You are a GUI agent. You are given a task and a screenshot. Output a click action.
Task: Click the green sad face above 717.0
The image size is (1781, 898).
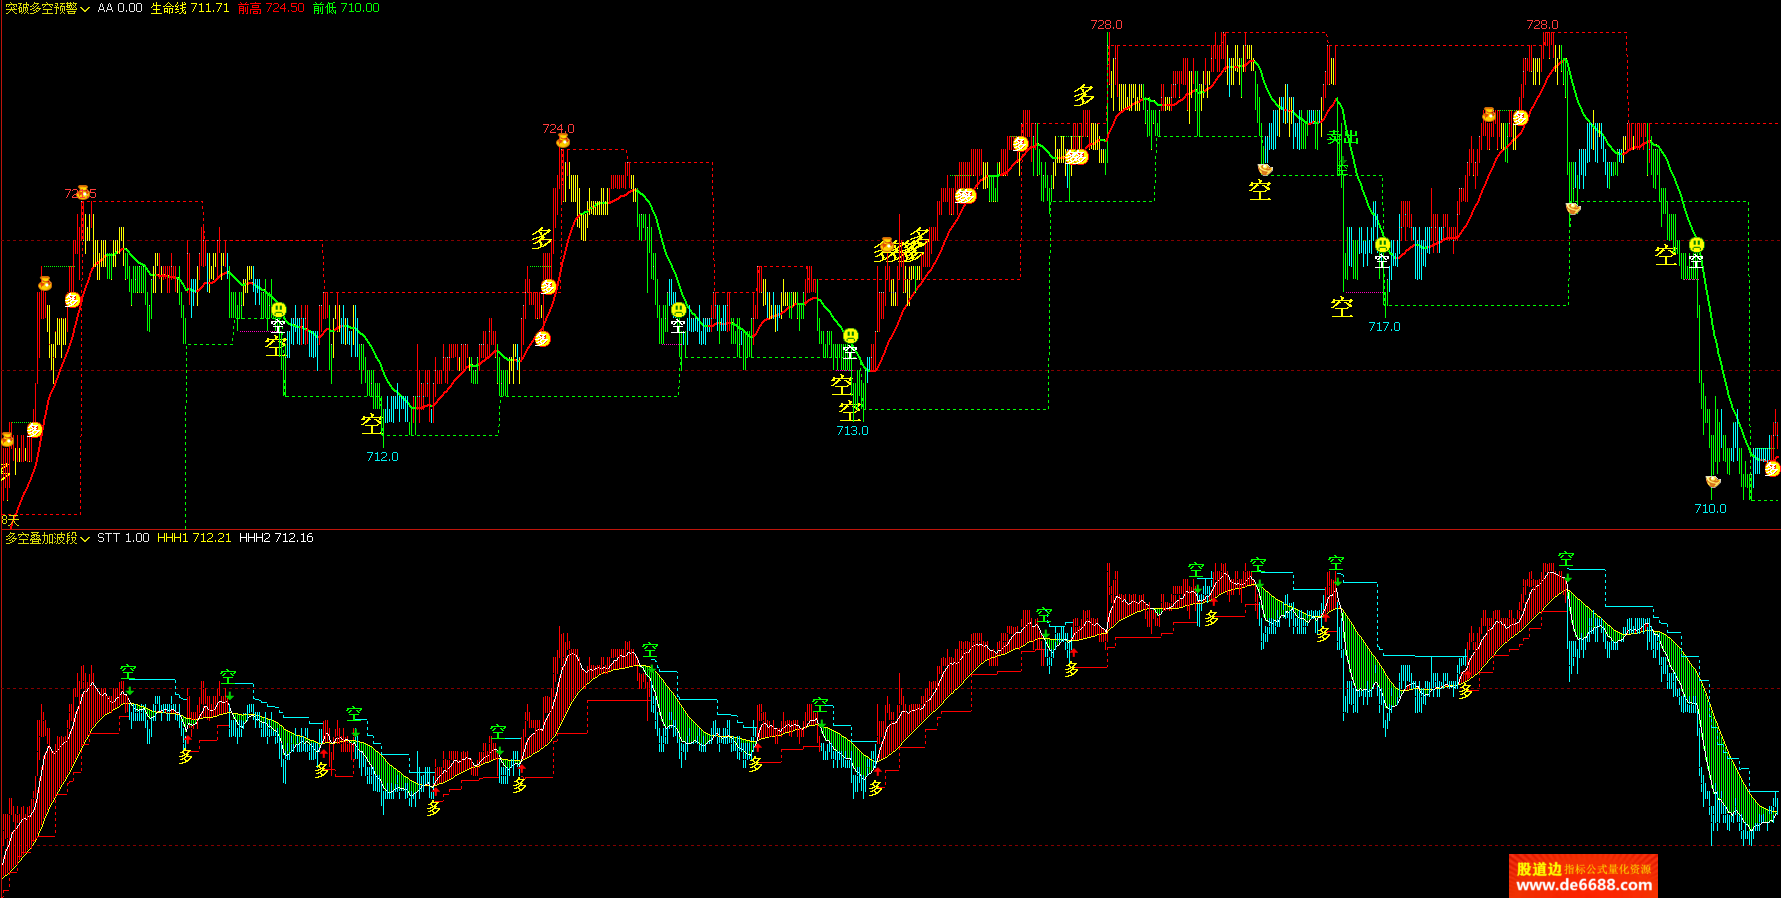1383,245
